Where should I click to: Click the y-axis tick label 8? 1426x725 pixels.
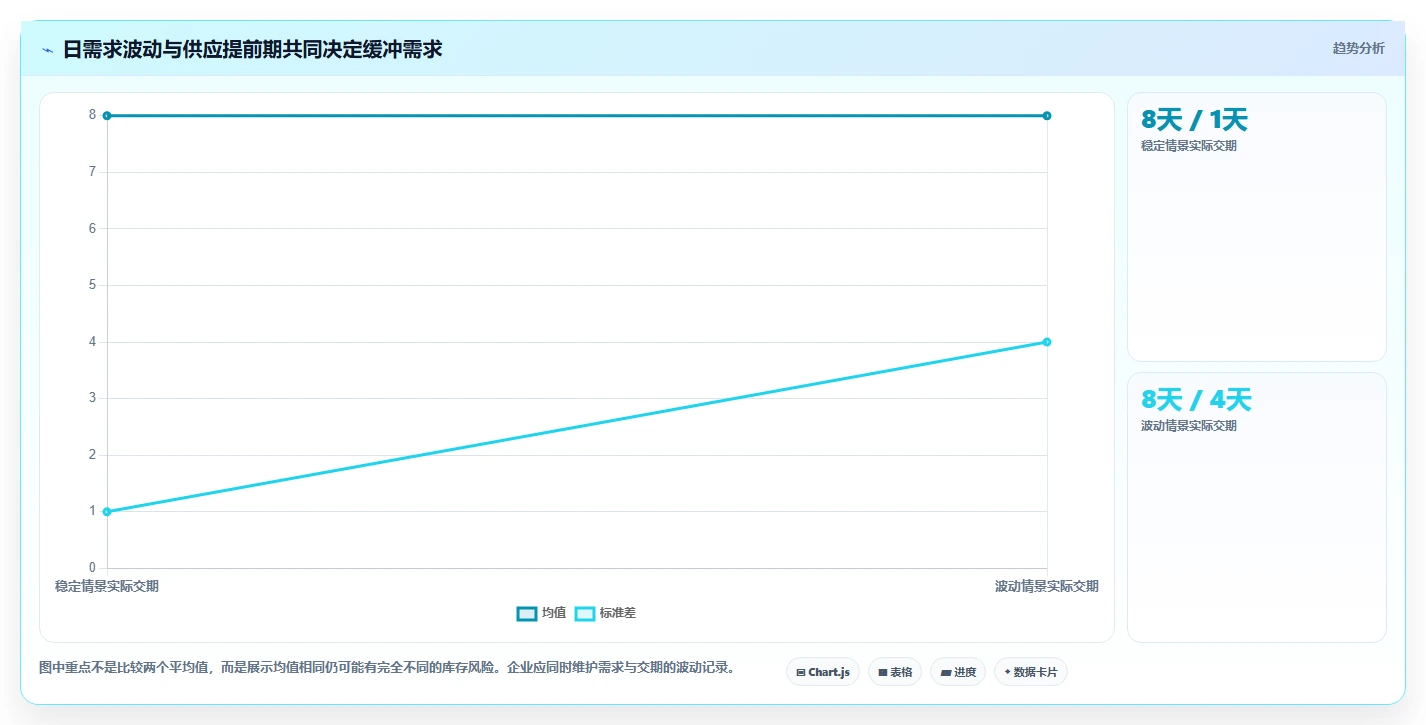tap(92, 115)
